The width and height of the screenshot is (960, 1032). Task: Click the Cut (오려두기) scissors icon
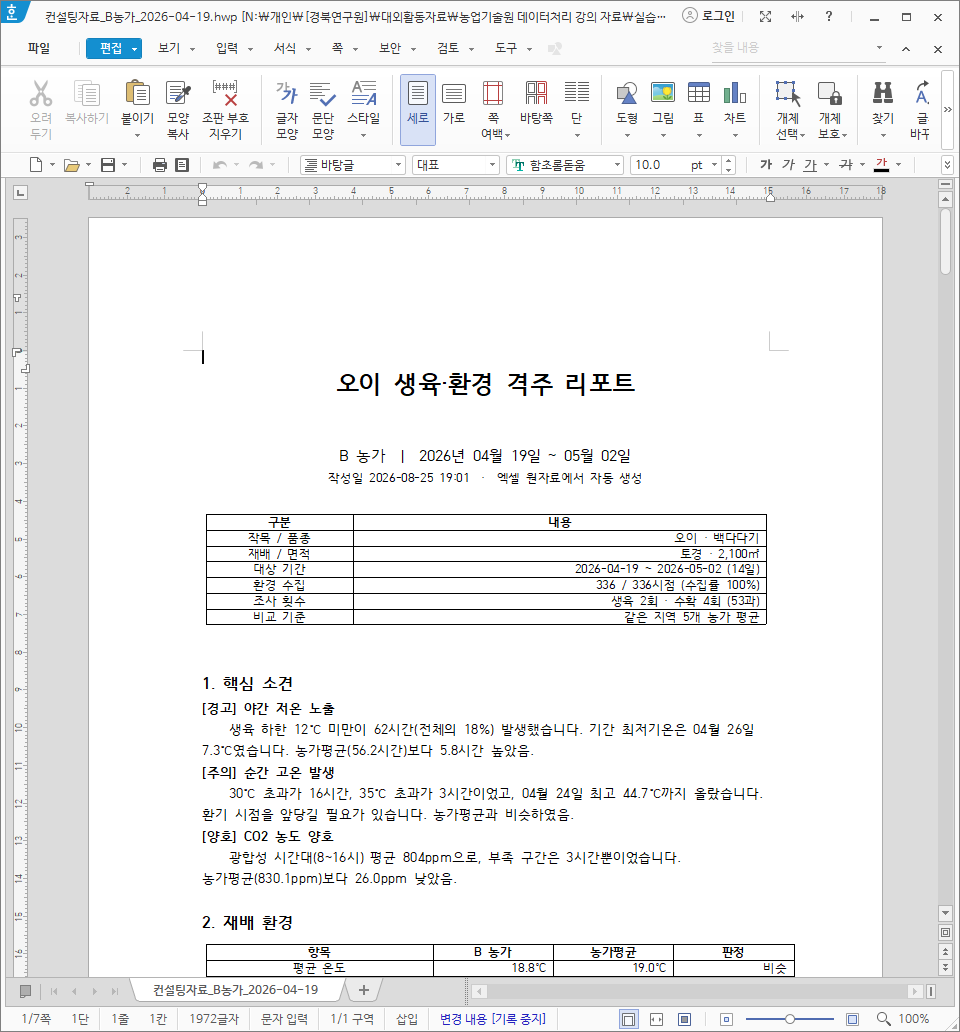coord(41,94)
